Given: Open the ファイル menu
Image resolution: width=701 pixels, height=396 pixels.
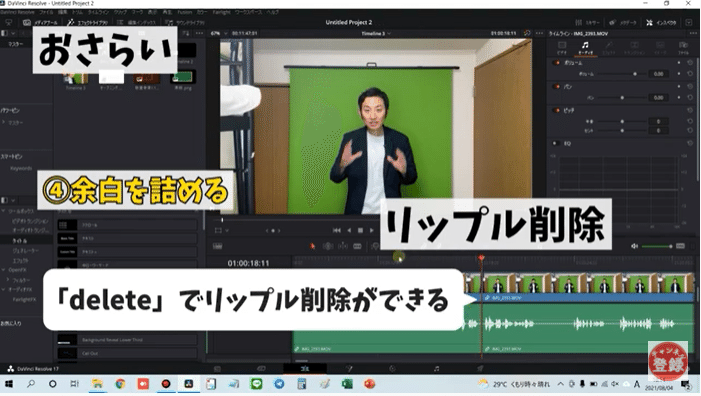Looking at the screenshot, I should point(46,12).
